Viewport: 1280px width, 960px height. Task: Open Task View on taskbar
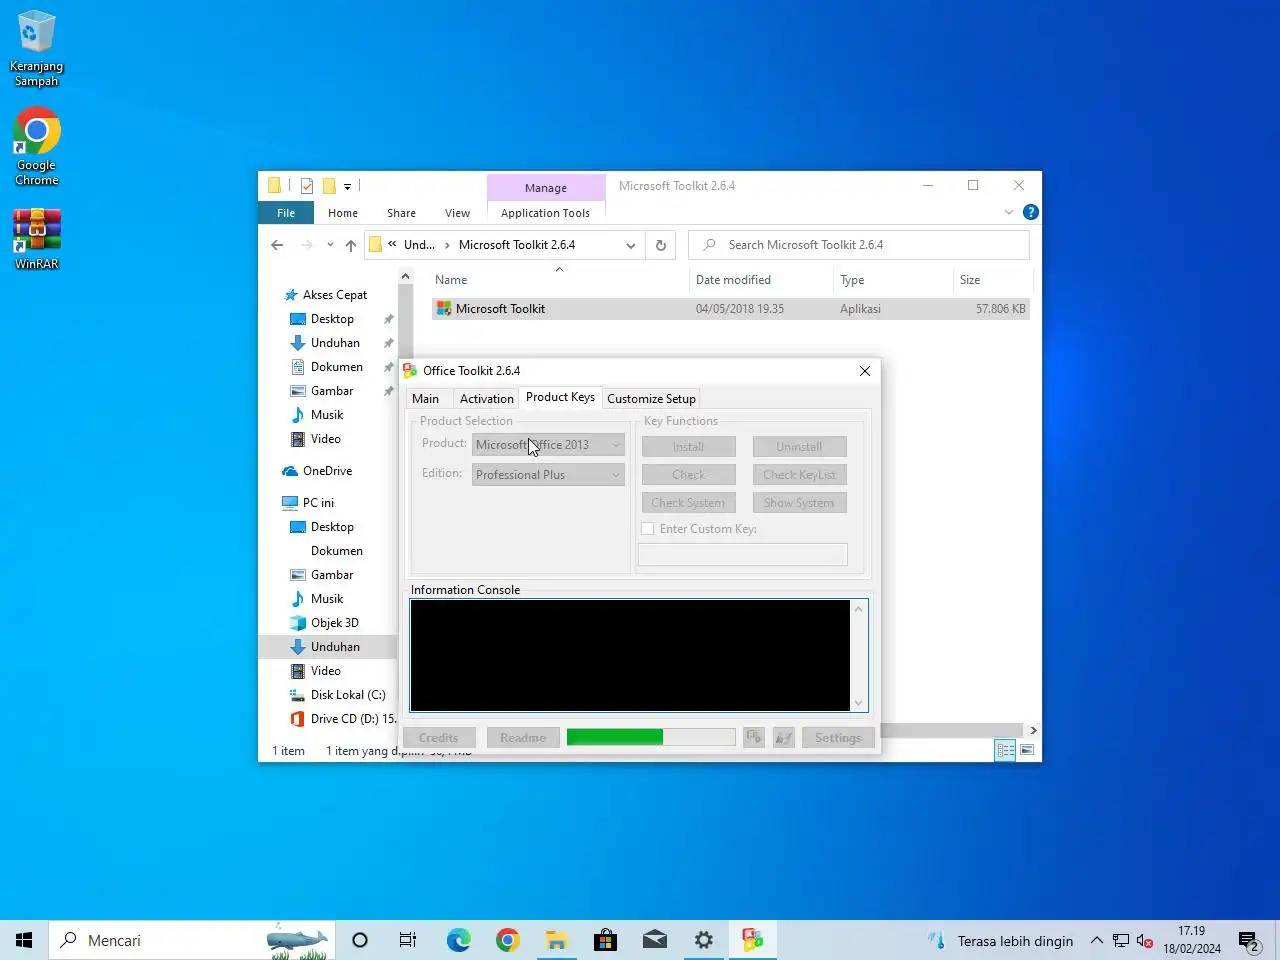(x=408, y=940)
